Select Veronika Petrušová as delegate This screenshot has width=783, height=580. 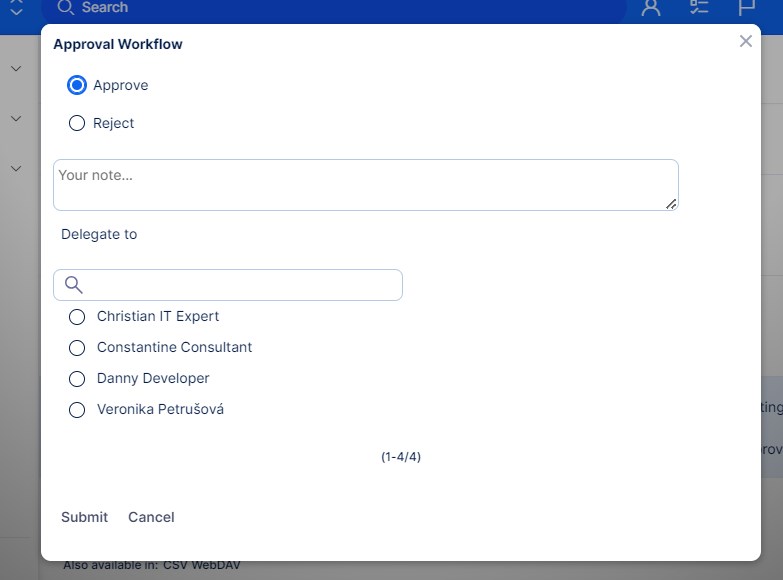pos(77,410)
